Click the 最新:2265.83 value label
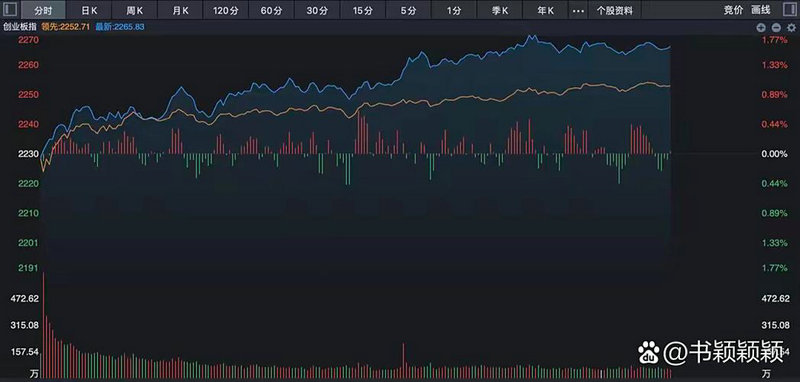Image resolution: width=800 pixels, height=382 pixels. click(x=120, y=27)
